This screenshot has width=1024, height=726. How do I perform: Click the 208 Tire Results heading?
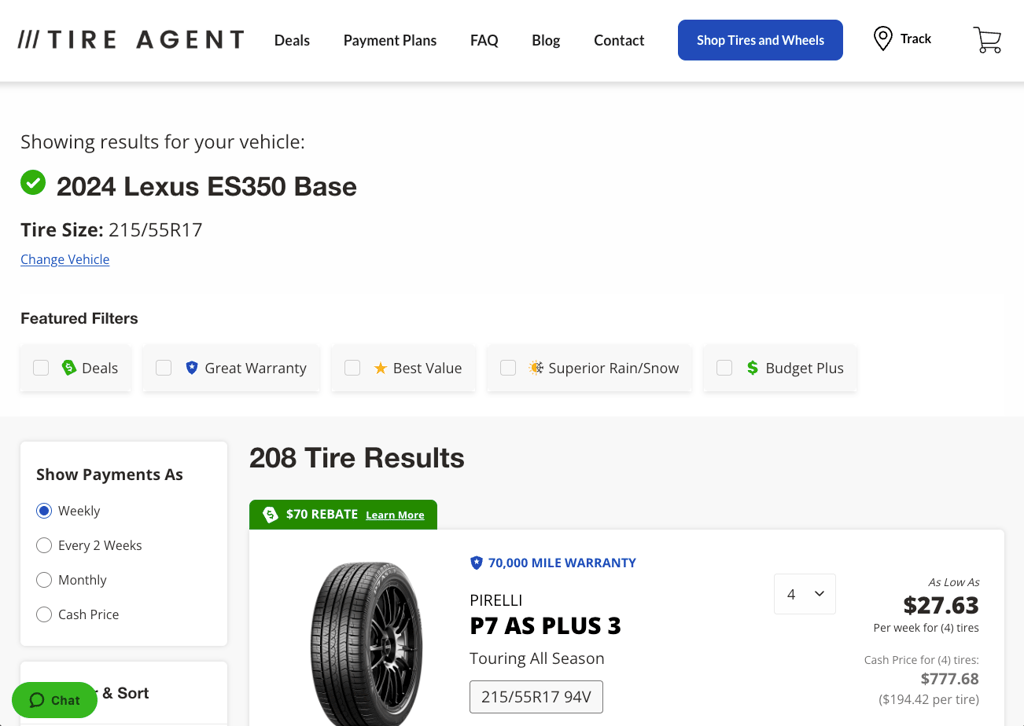coord(357,458)
